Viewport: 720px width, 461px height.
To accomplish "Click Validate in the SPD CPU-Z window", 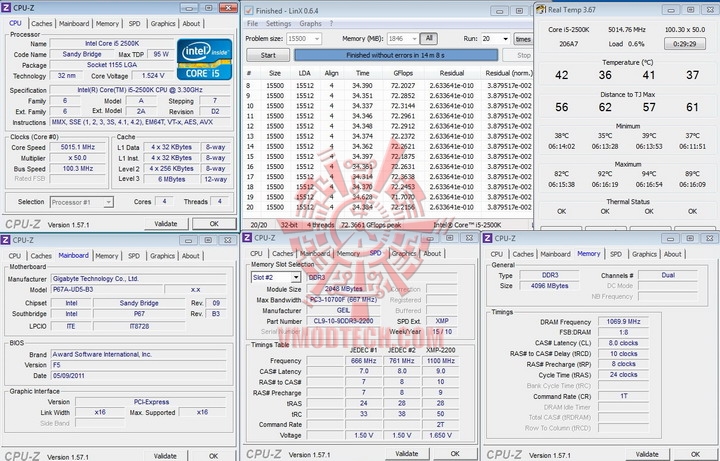I will 407,454.
